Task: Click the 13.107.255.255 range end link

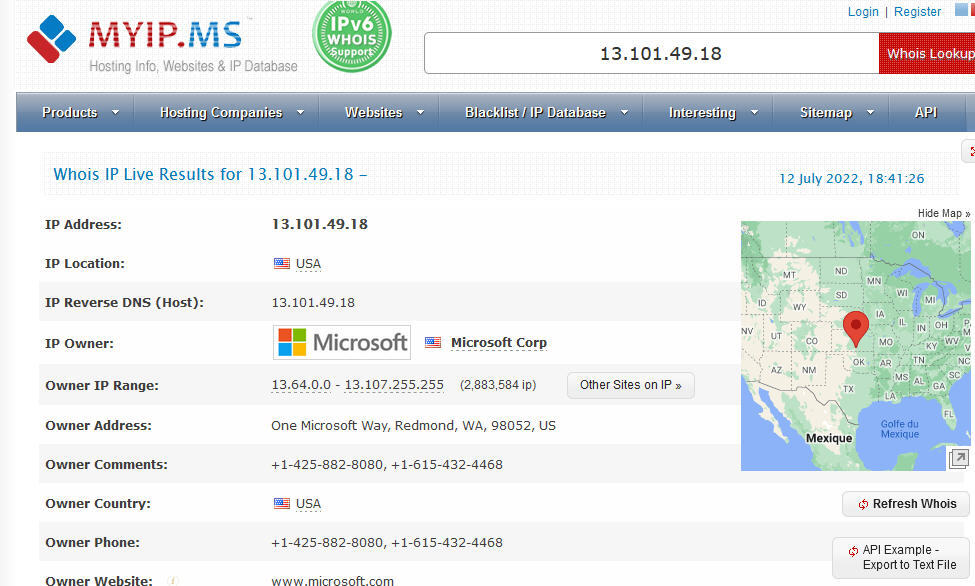Action: 394,385
